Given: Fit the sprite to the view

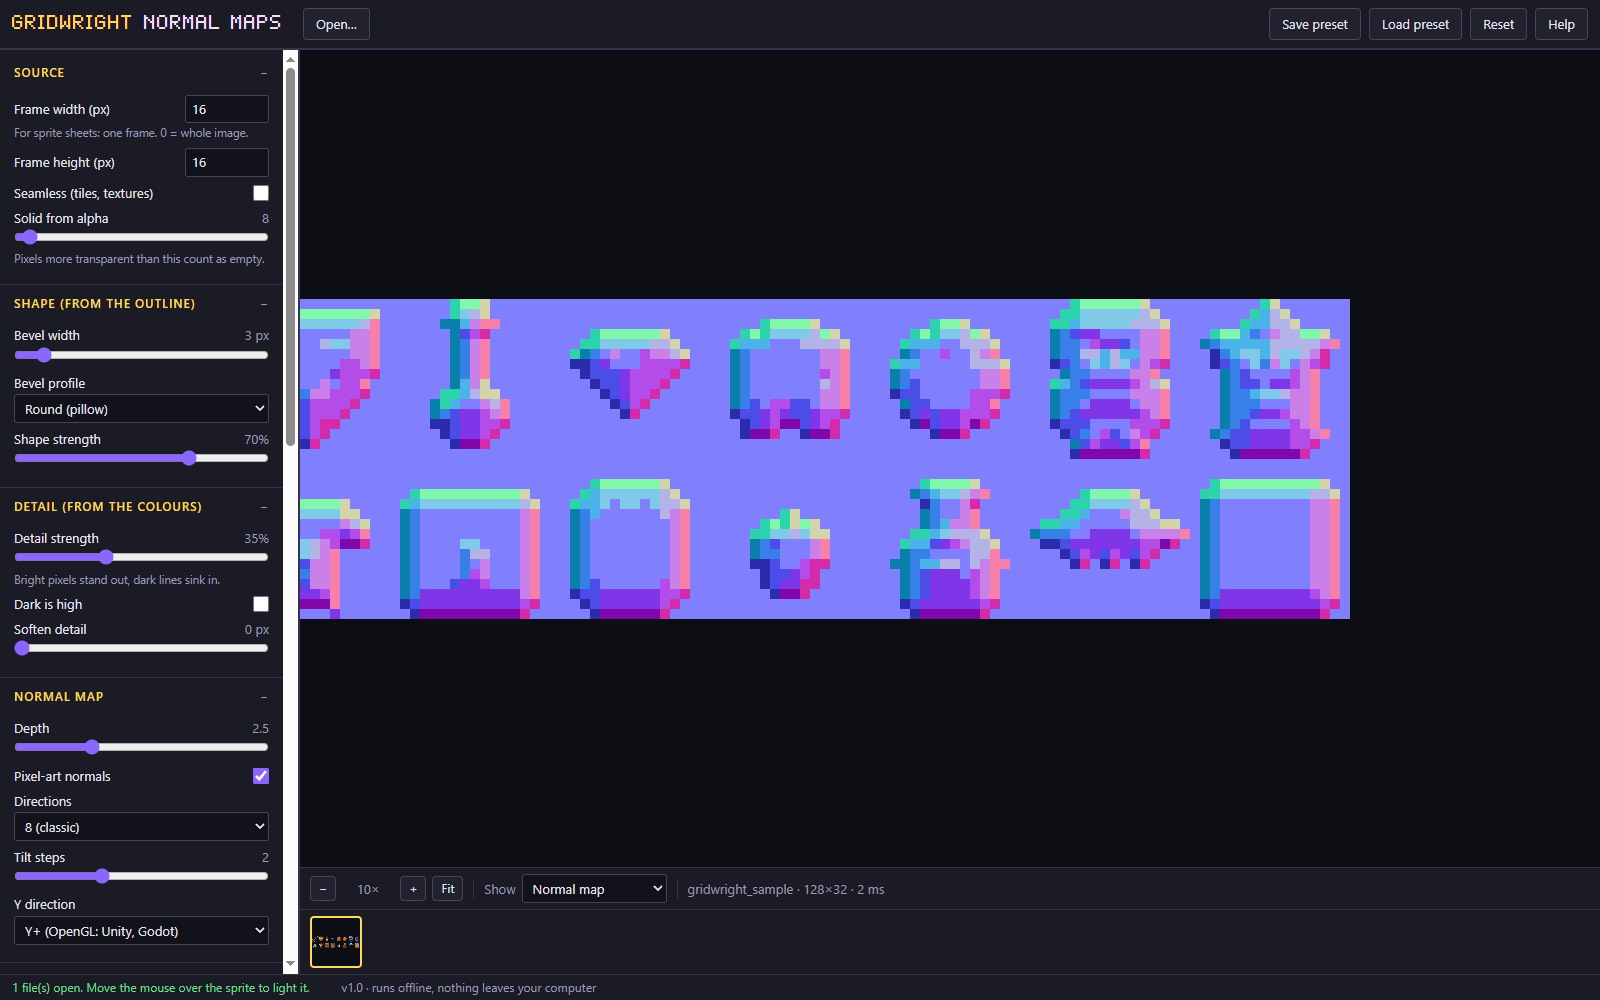Looking at the screenshot, I should 448,889.
